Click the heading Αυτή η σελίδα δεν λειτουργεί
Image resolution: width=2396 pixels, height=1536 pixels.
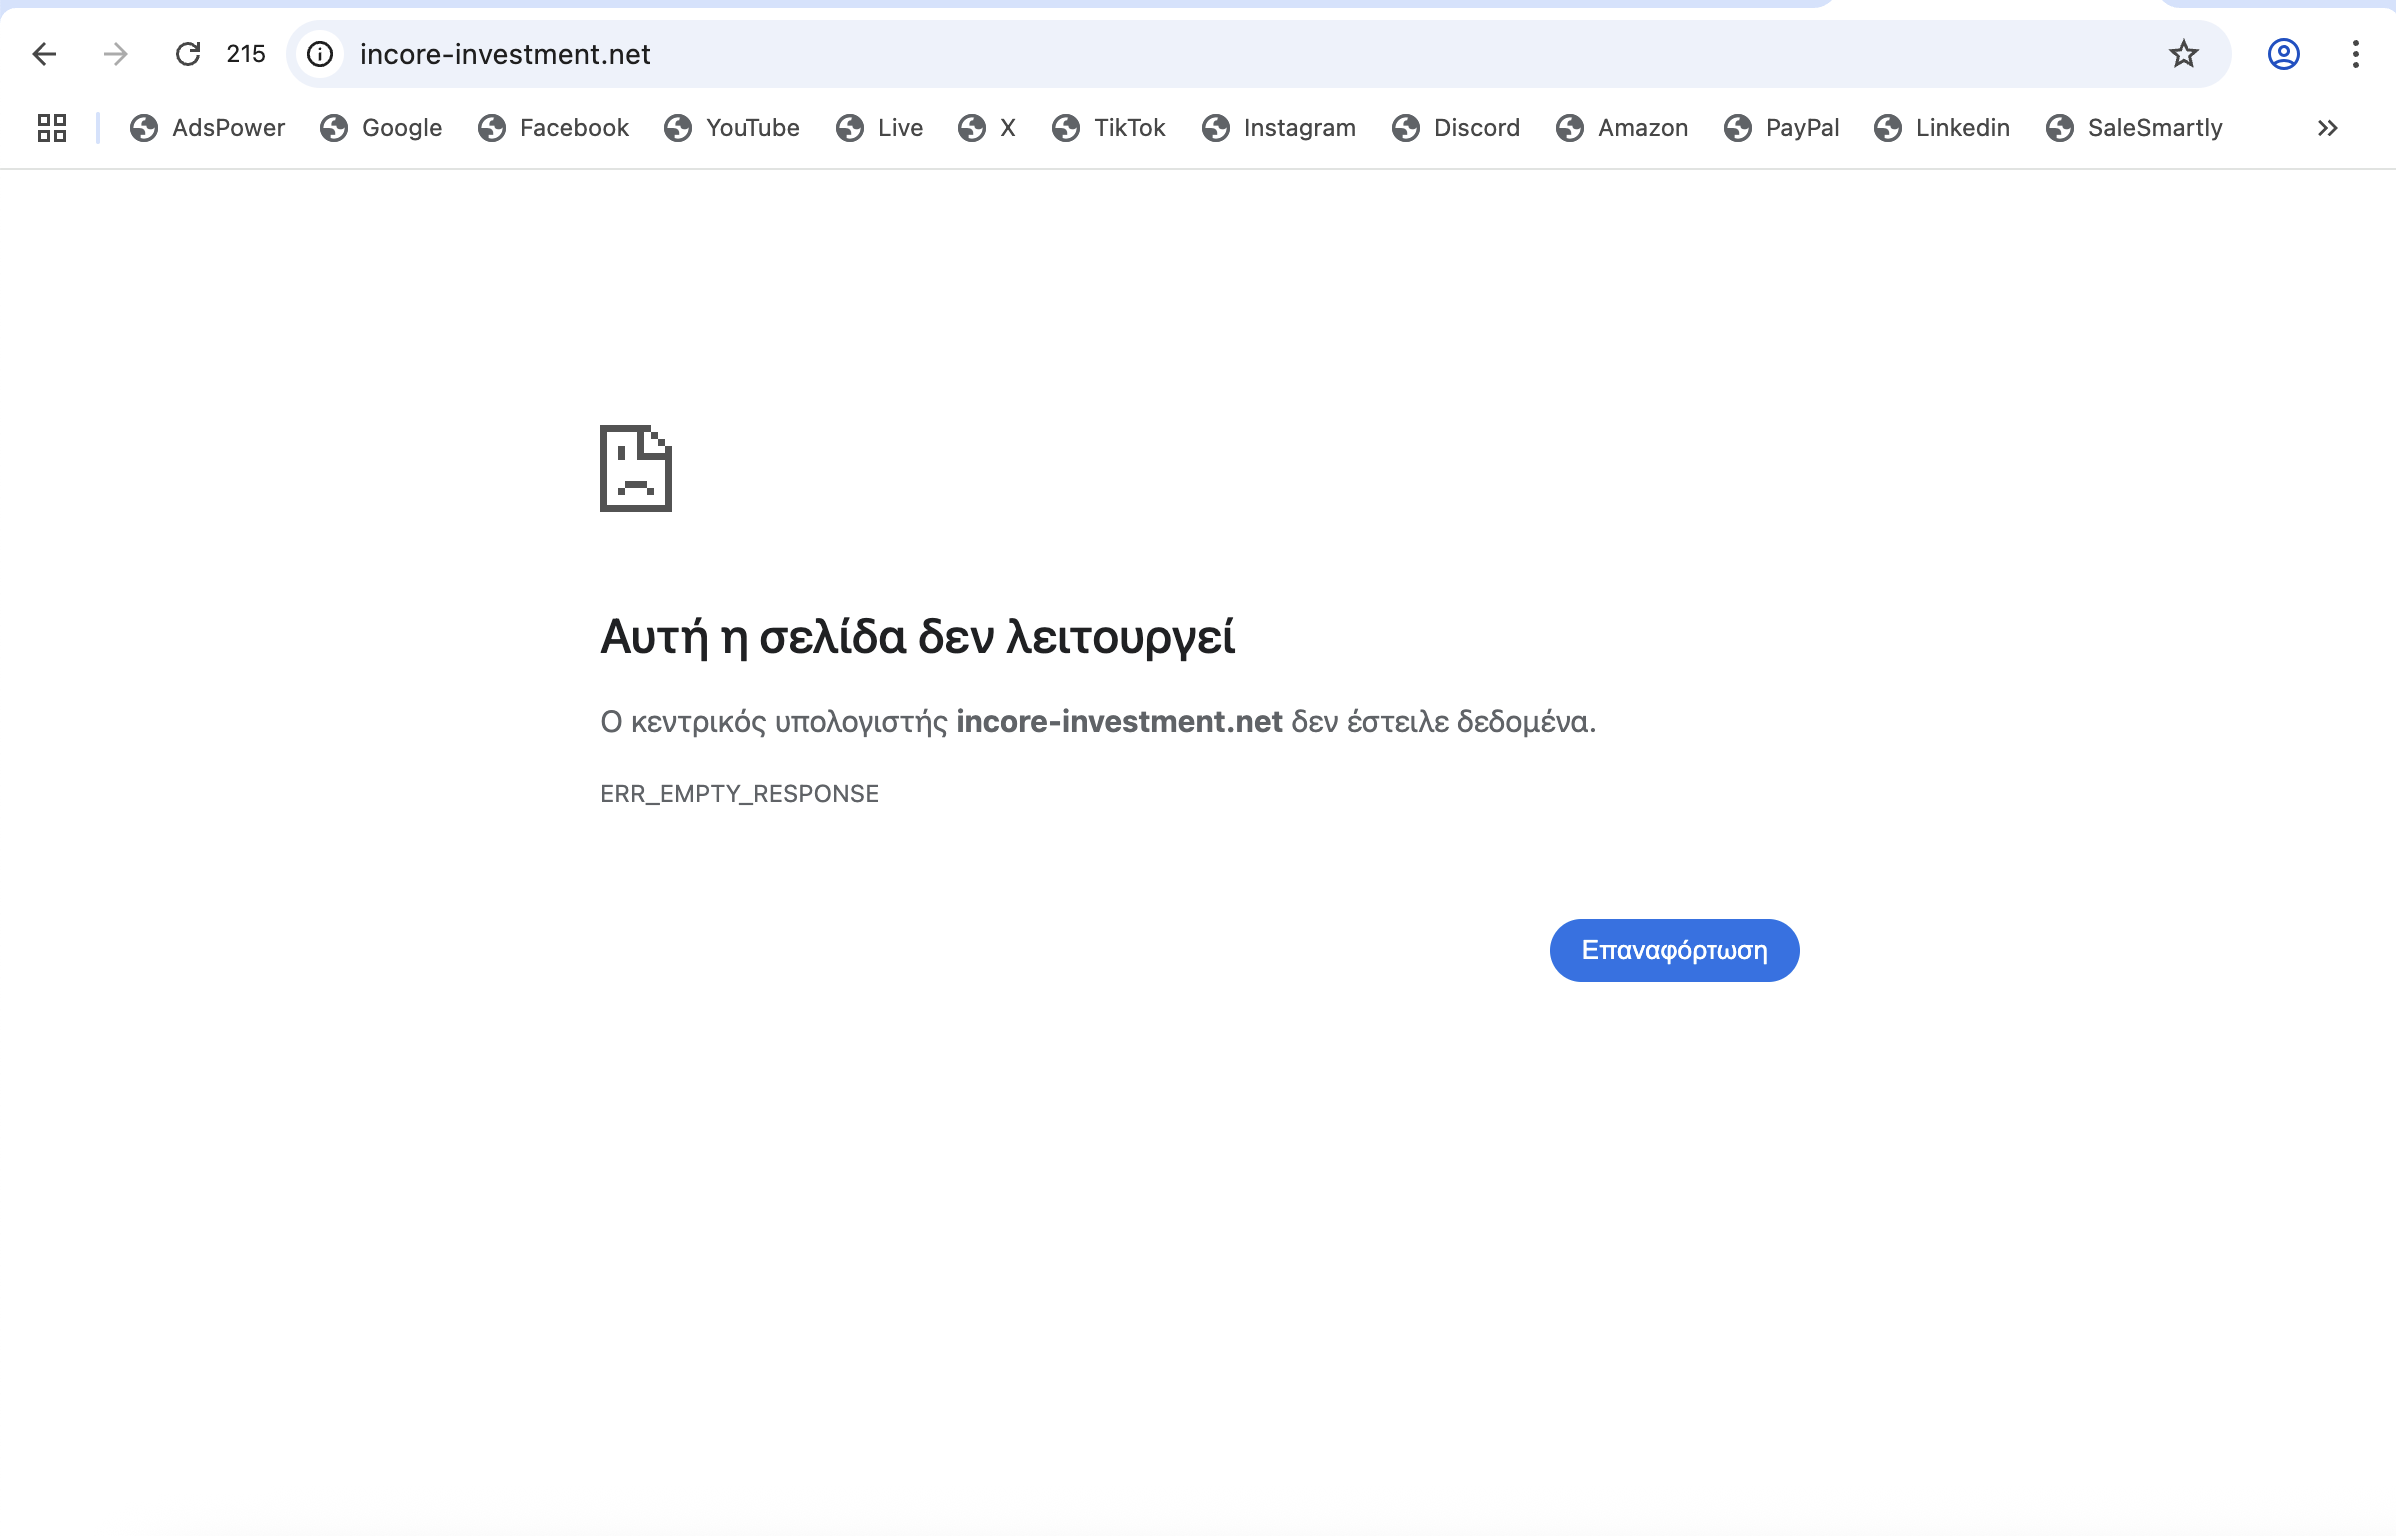tap(917, 637)
